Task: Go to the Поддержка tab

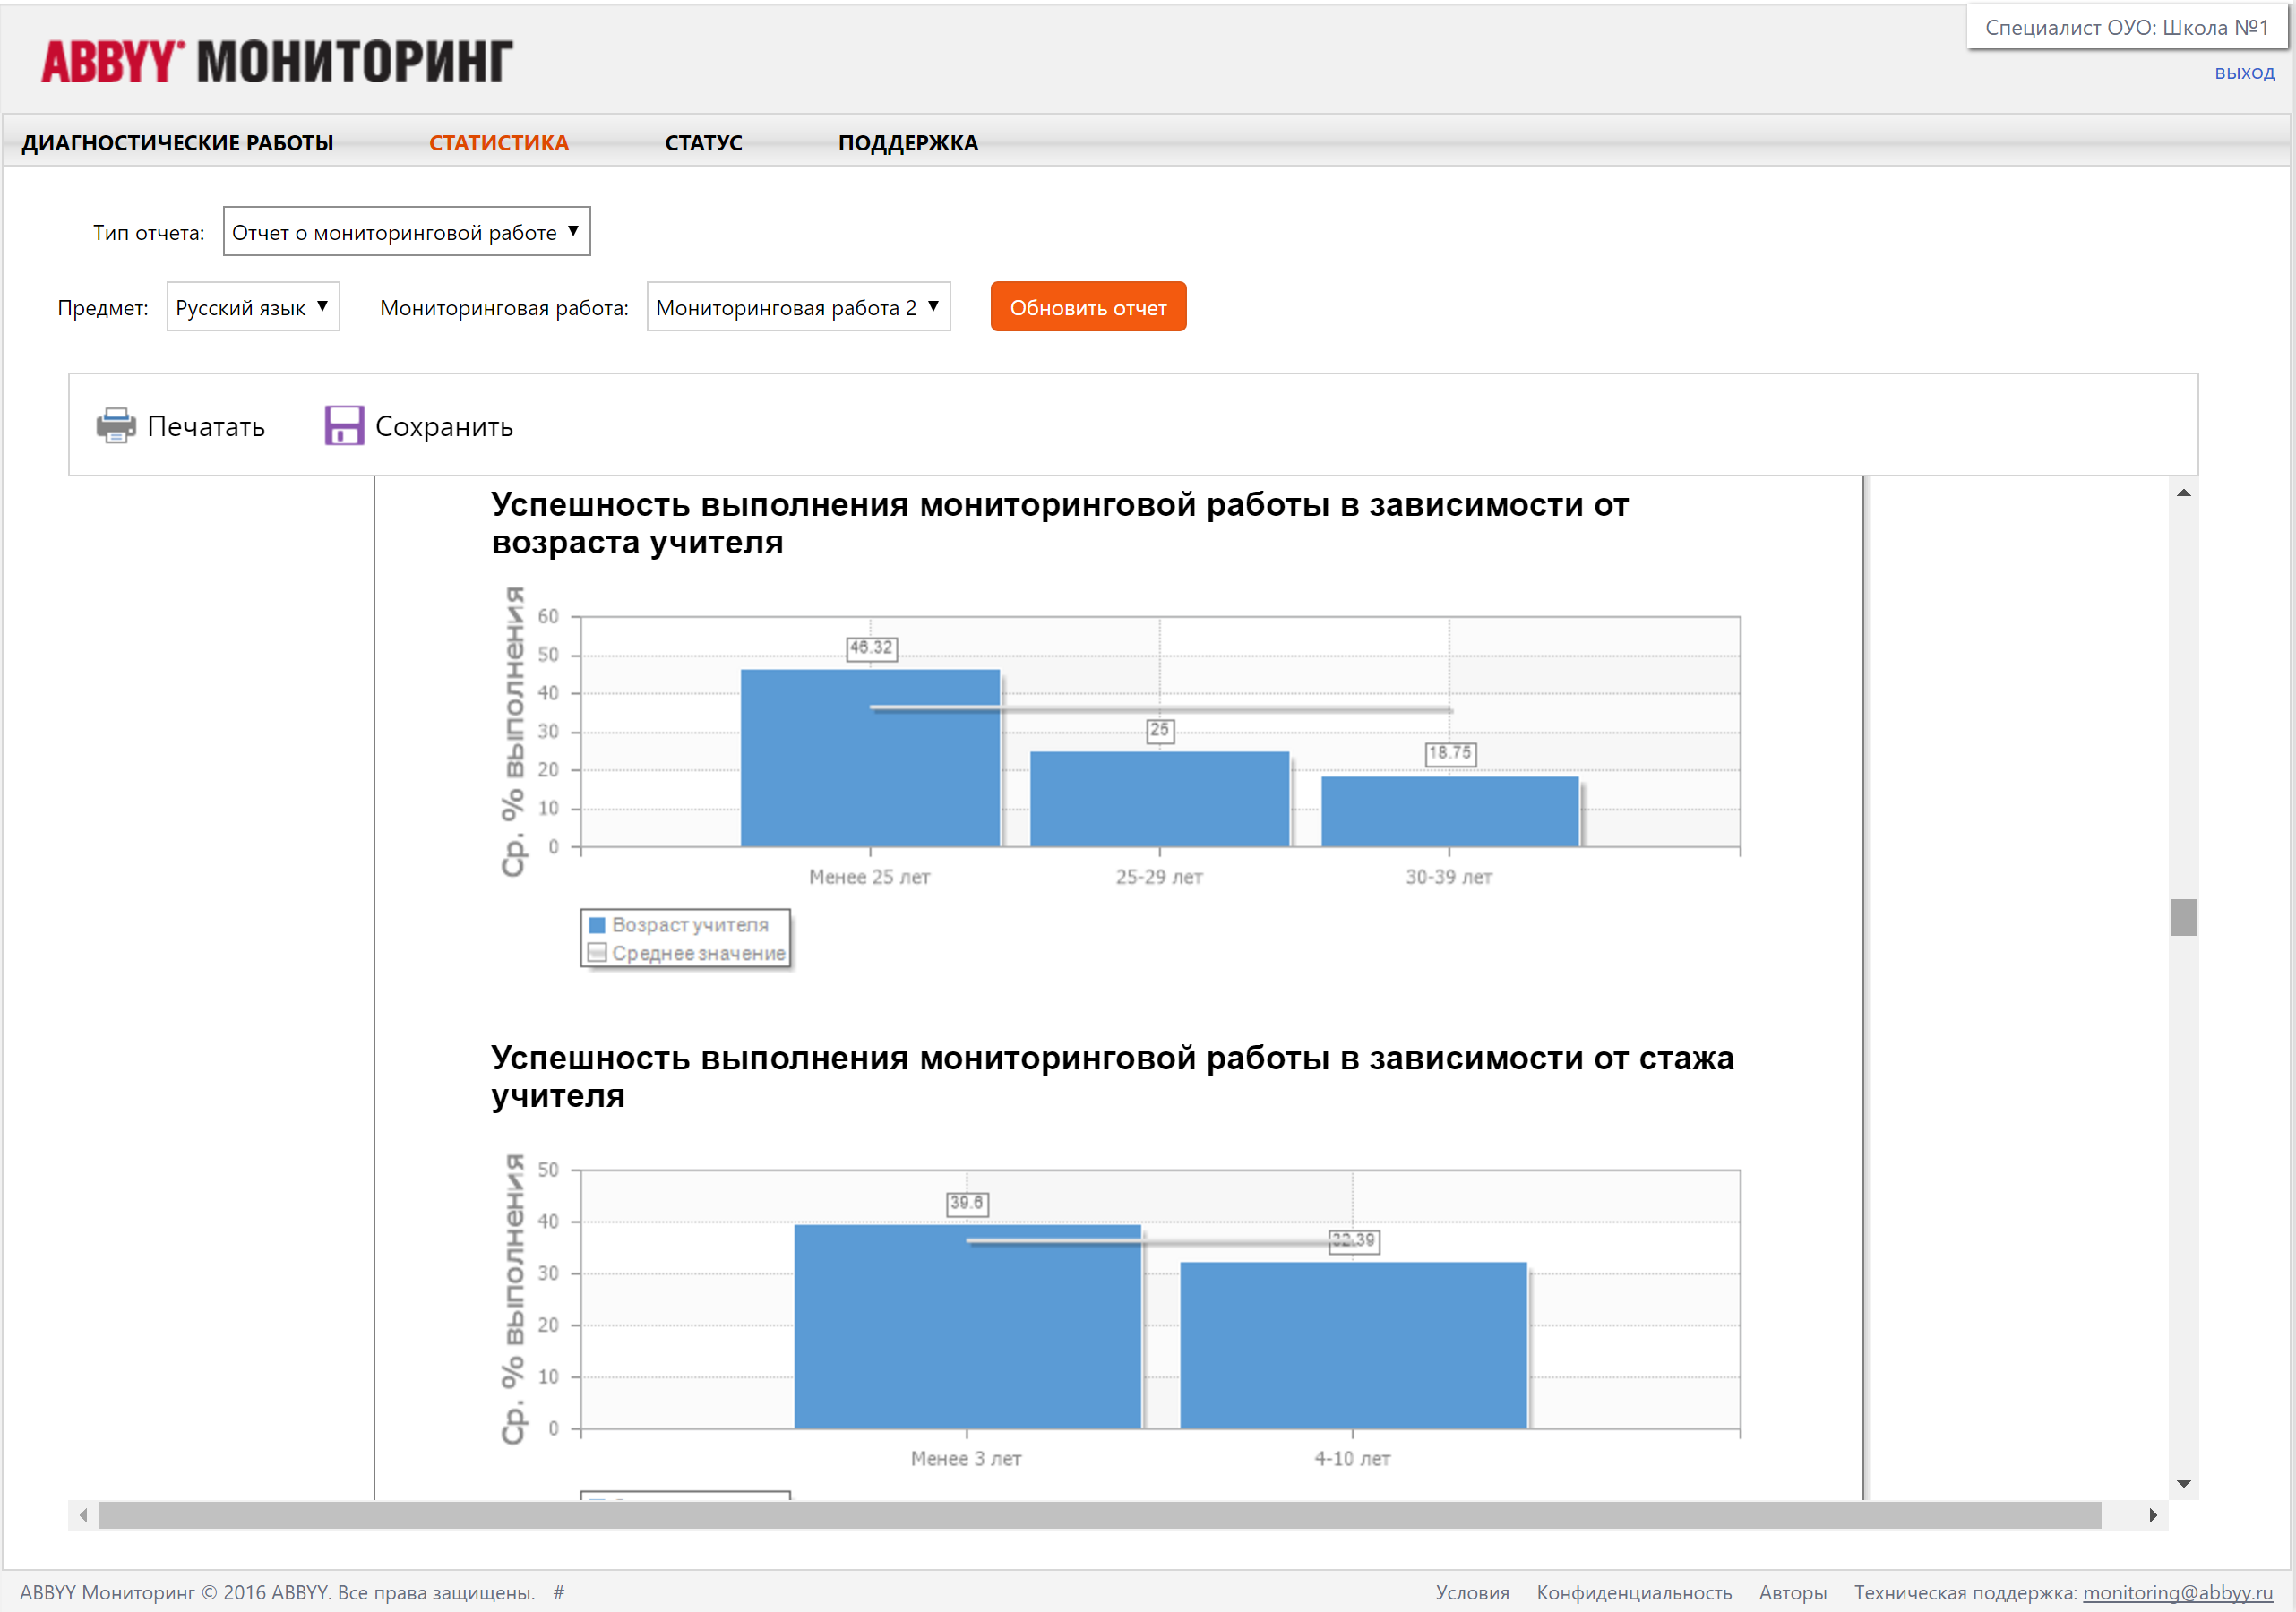Action: [907, 143]
